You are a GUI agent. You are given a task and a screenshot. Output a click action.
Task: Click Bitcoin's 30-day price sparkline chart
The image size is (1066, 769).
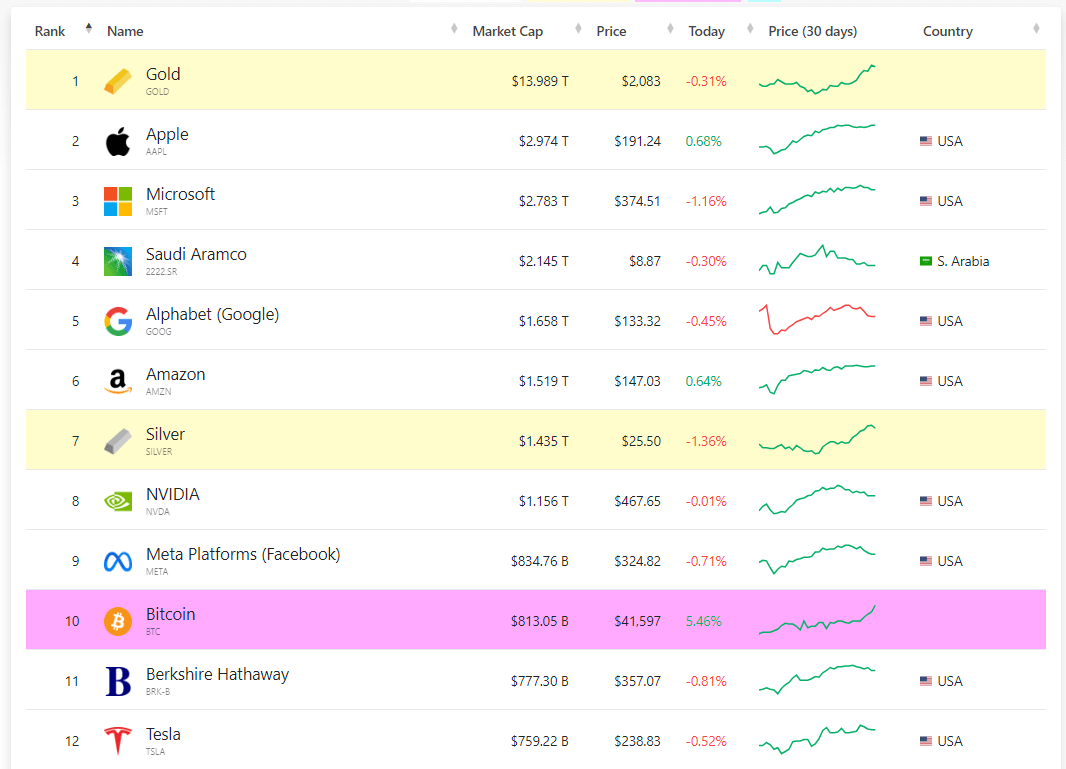click(816, 620)
